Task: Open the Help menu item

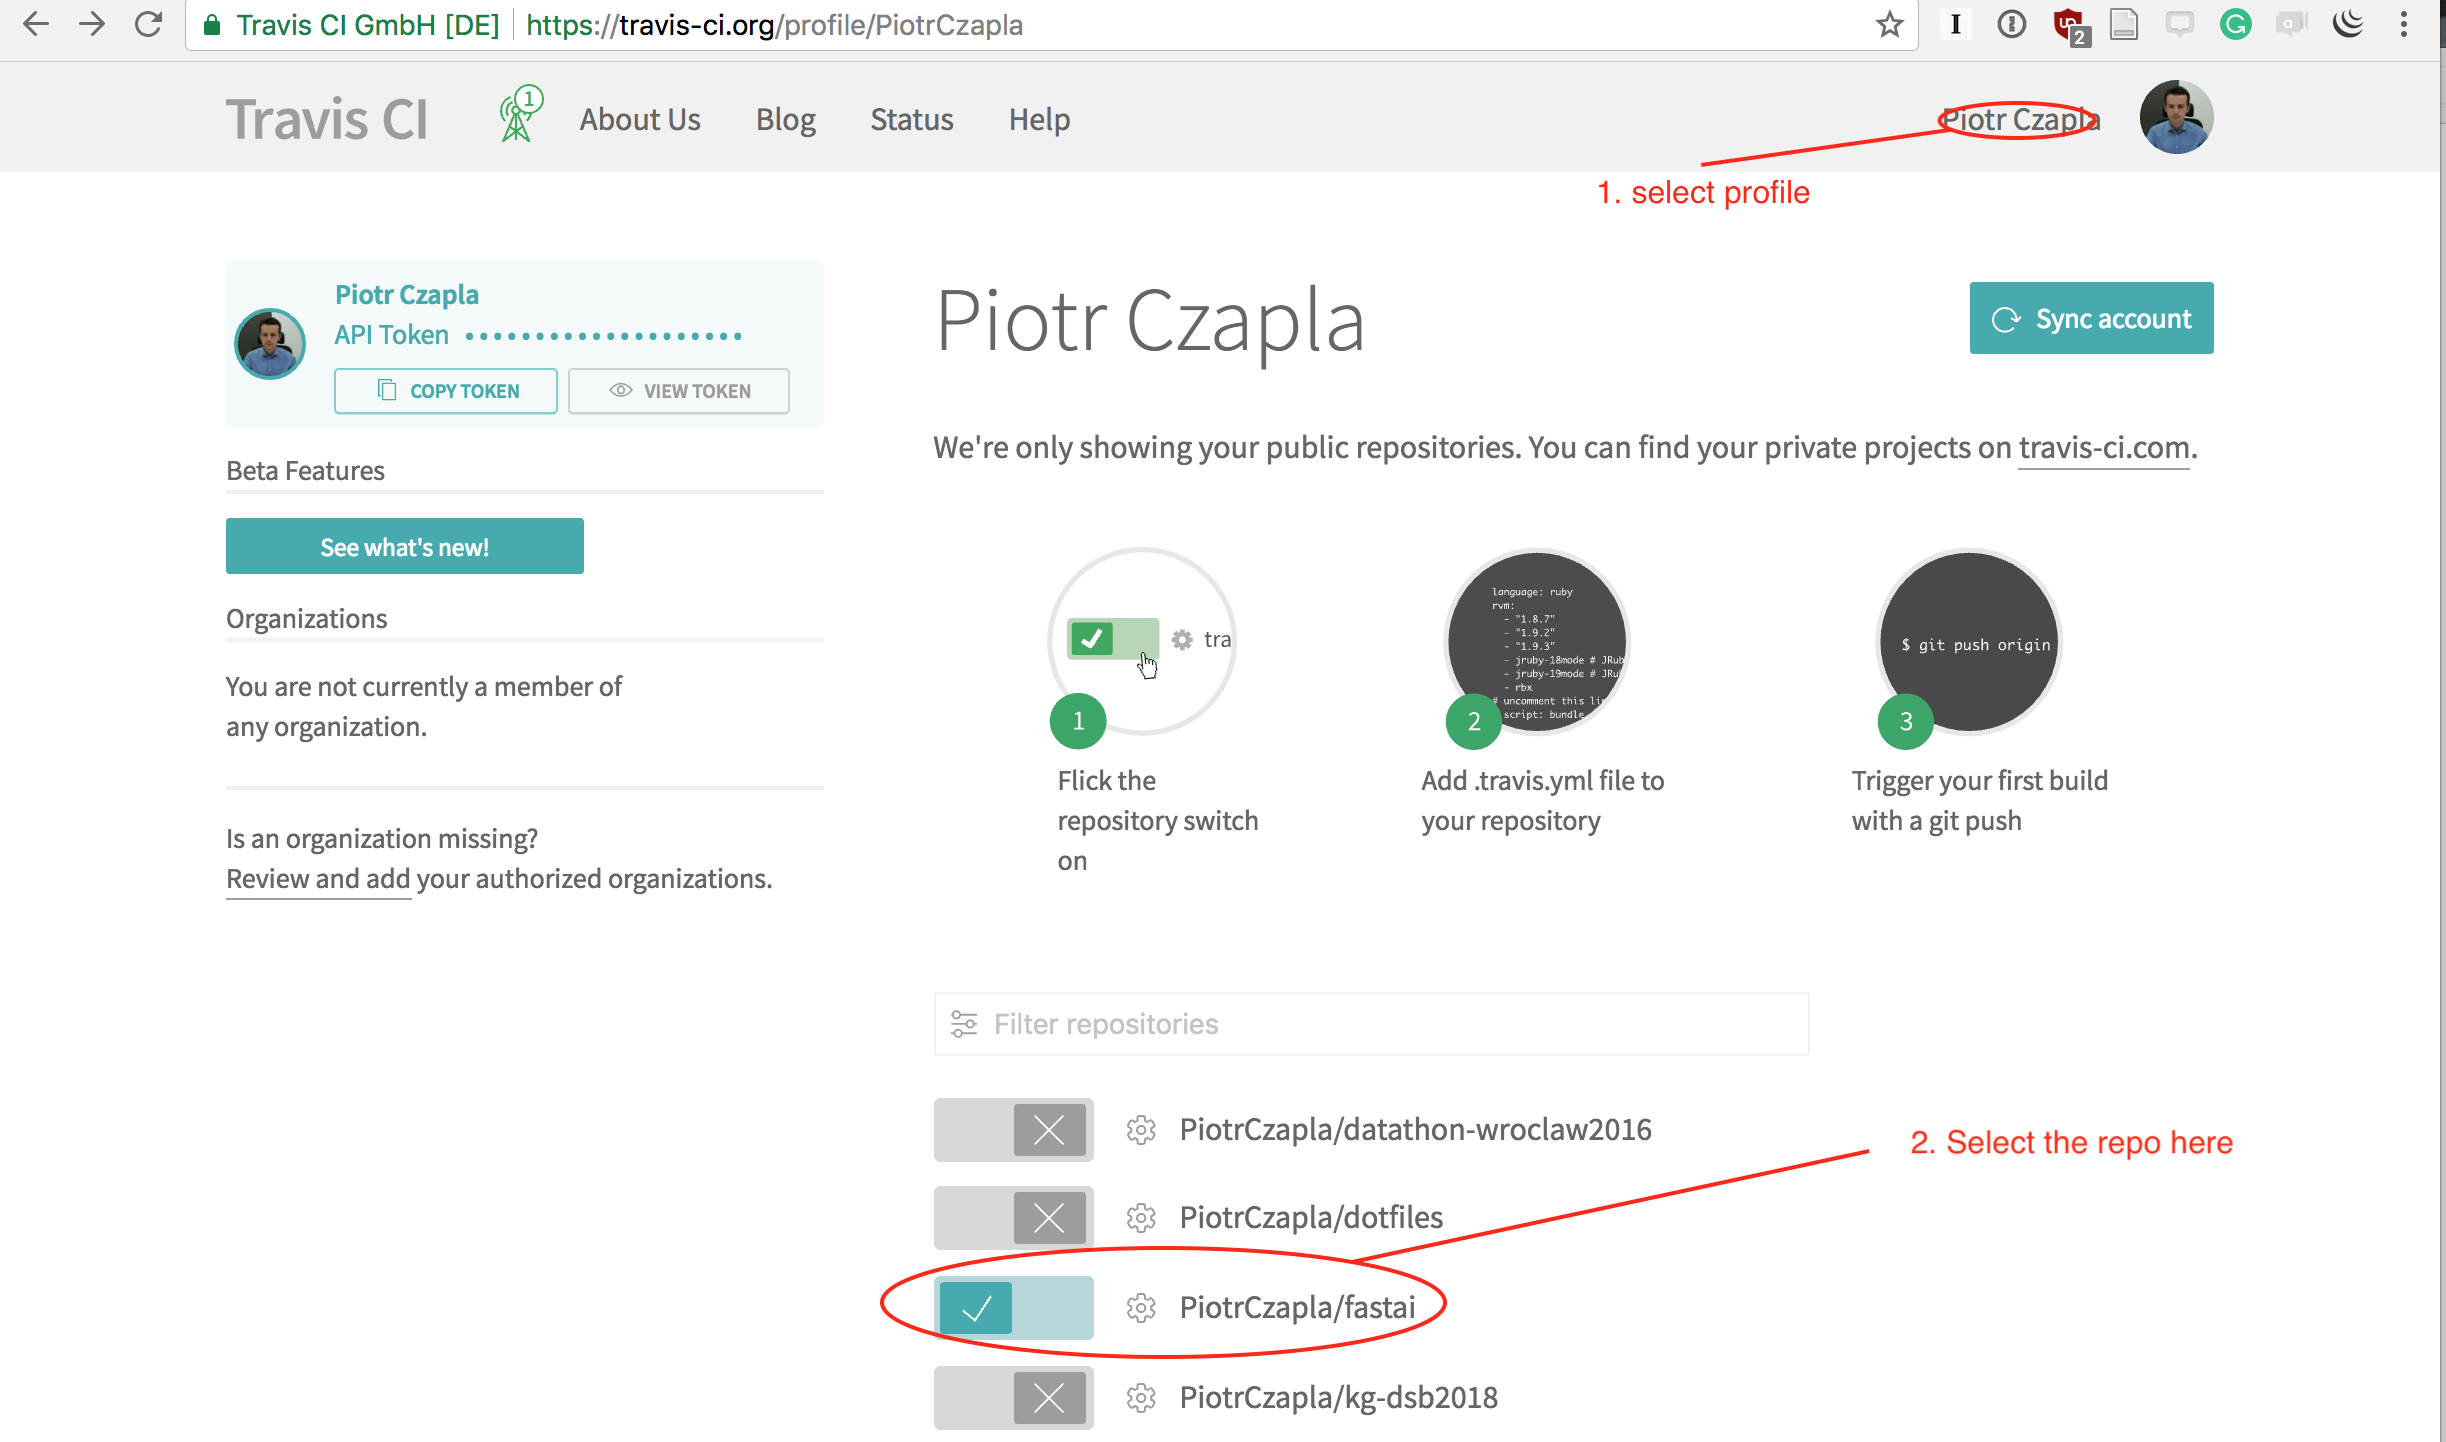Action: pos(1039,119)
